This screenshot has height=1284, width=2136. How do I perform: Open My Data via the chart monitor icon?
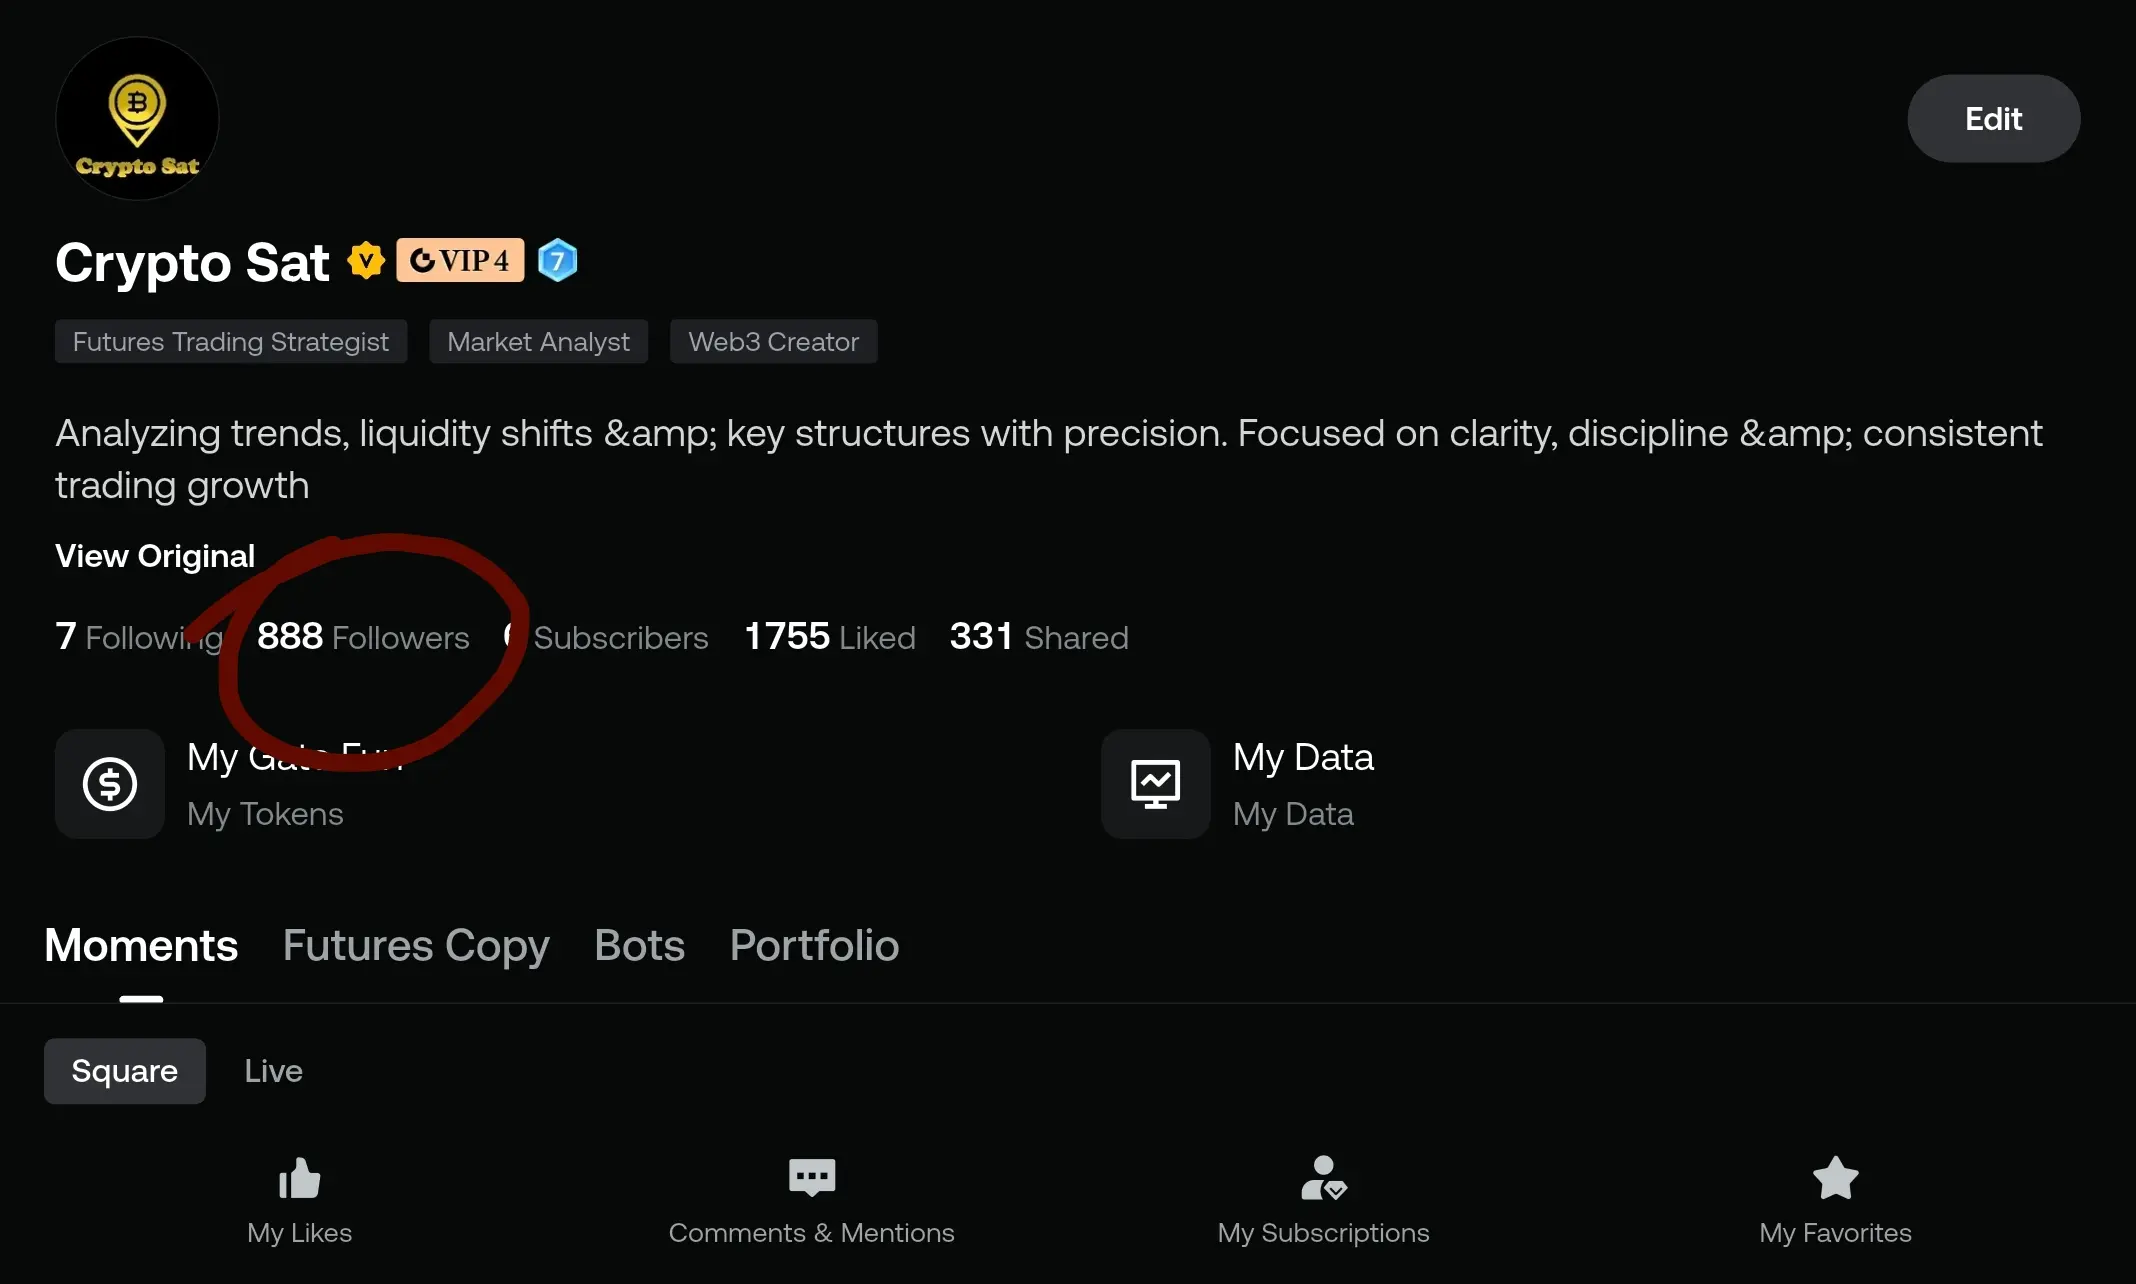1154,783
